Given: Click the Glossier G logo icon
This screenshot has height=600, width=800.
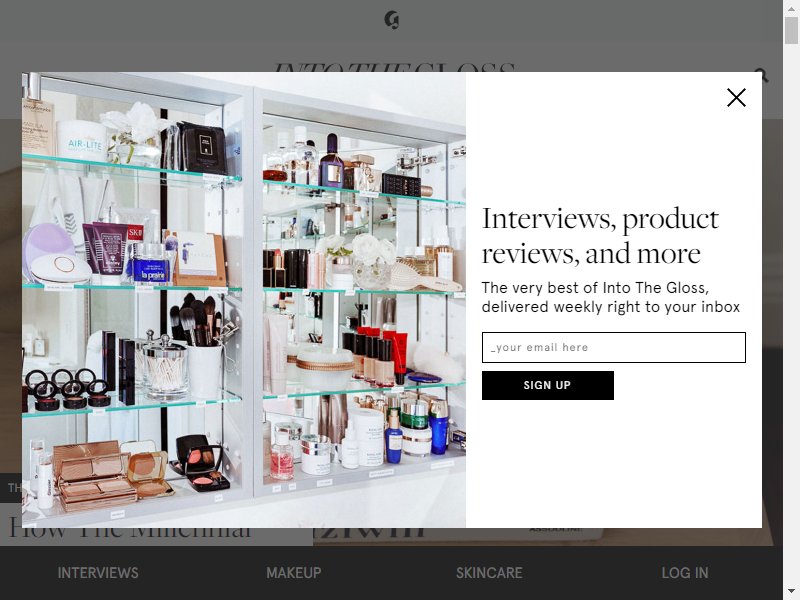Looking at the screenshot, I should [x=391, y=20].
